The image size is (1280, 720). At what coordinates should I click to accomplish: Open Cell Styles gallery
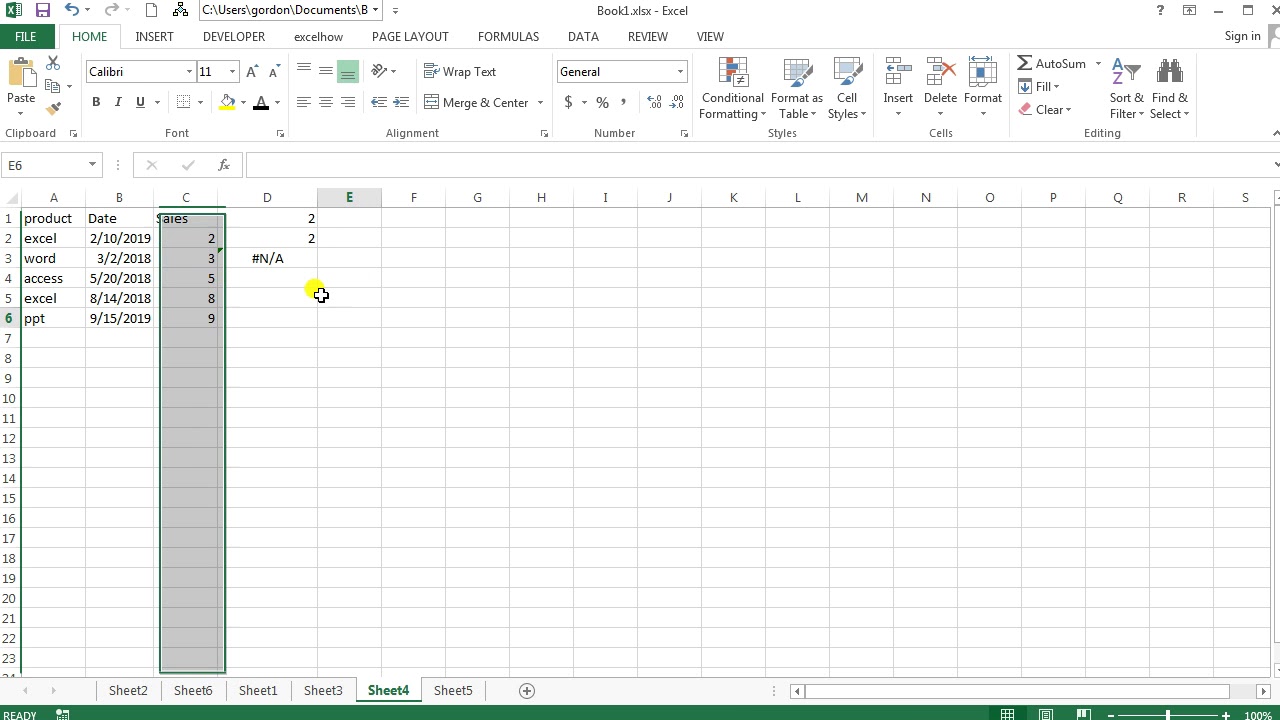(x=847, y=89)
